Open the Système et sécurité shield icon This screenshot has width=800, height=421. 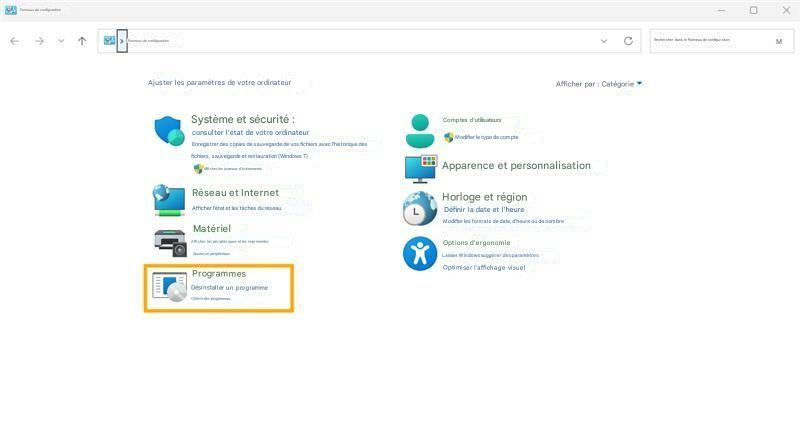(x=169, y=131)
